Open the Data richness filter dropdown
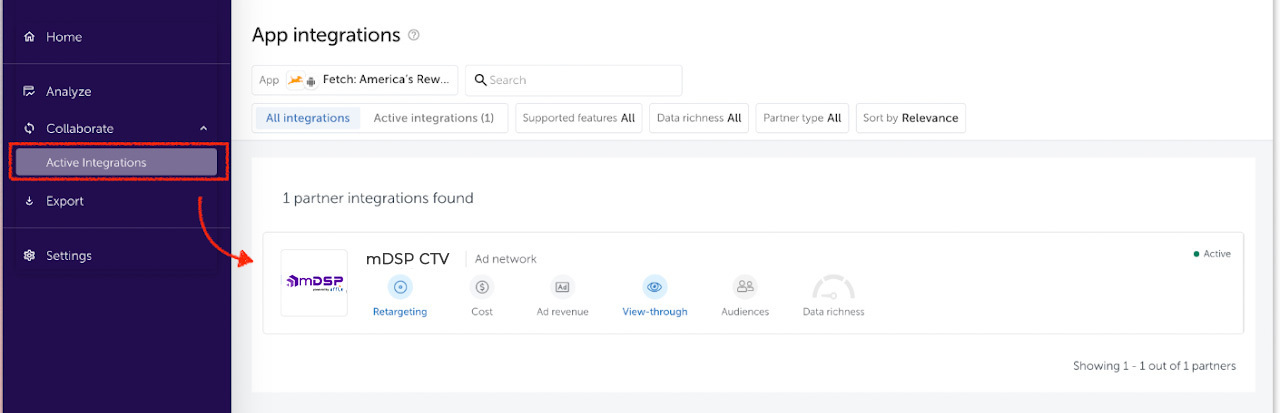Screen dimensions: 1280x413 point(698,118)
